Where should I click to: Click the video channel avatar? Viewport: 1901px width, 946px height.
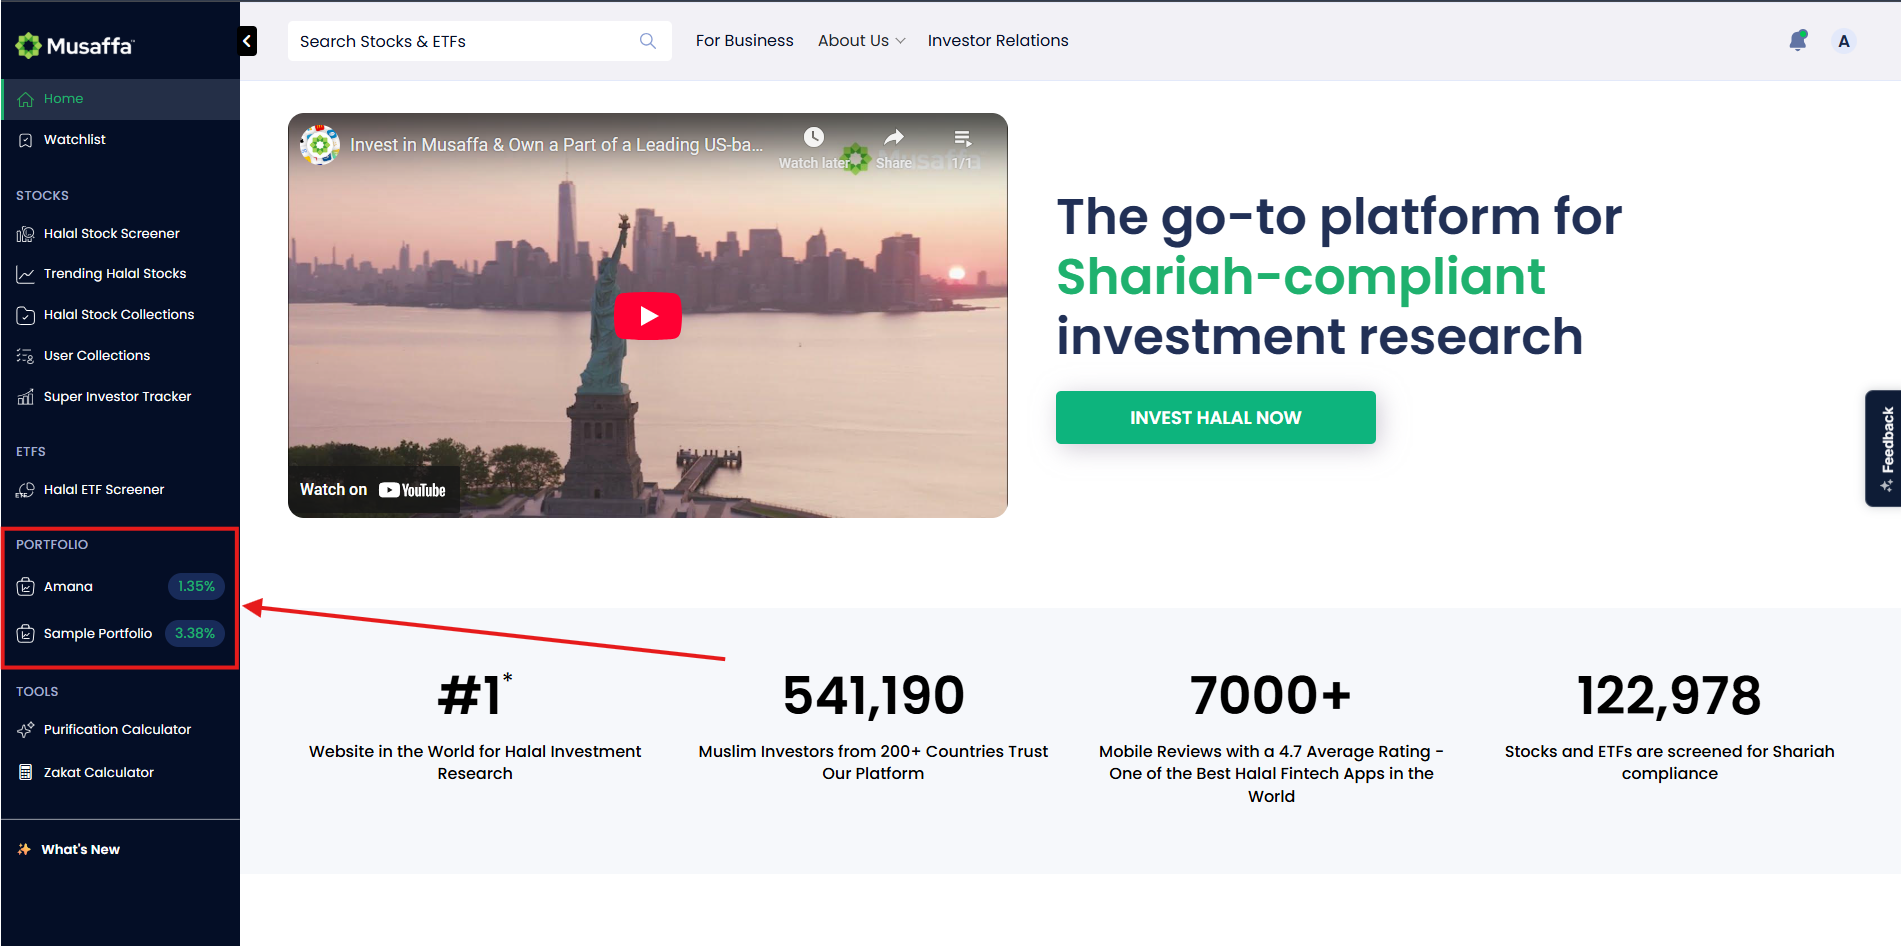pyautogui.click(x=320, y=145)
